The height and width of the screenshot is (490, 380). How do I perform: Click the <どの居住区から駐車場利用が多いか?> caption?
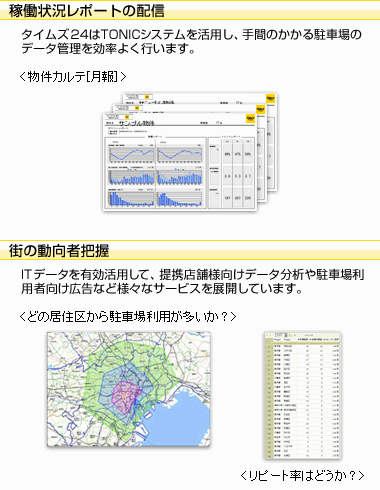click(128, 316)
